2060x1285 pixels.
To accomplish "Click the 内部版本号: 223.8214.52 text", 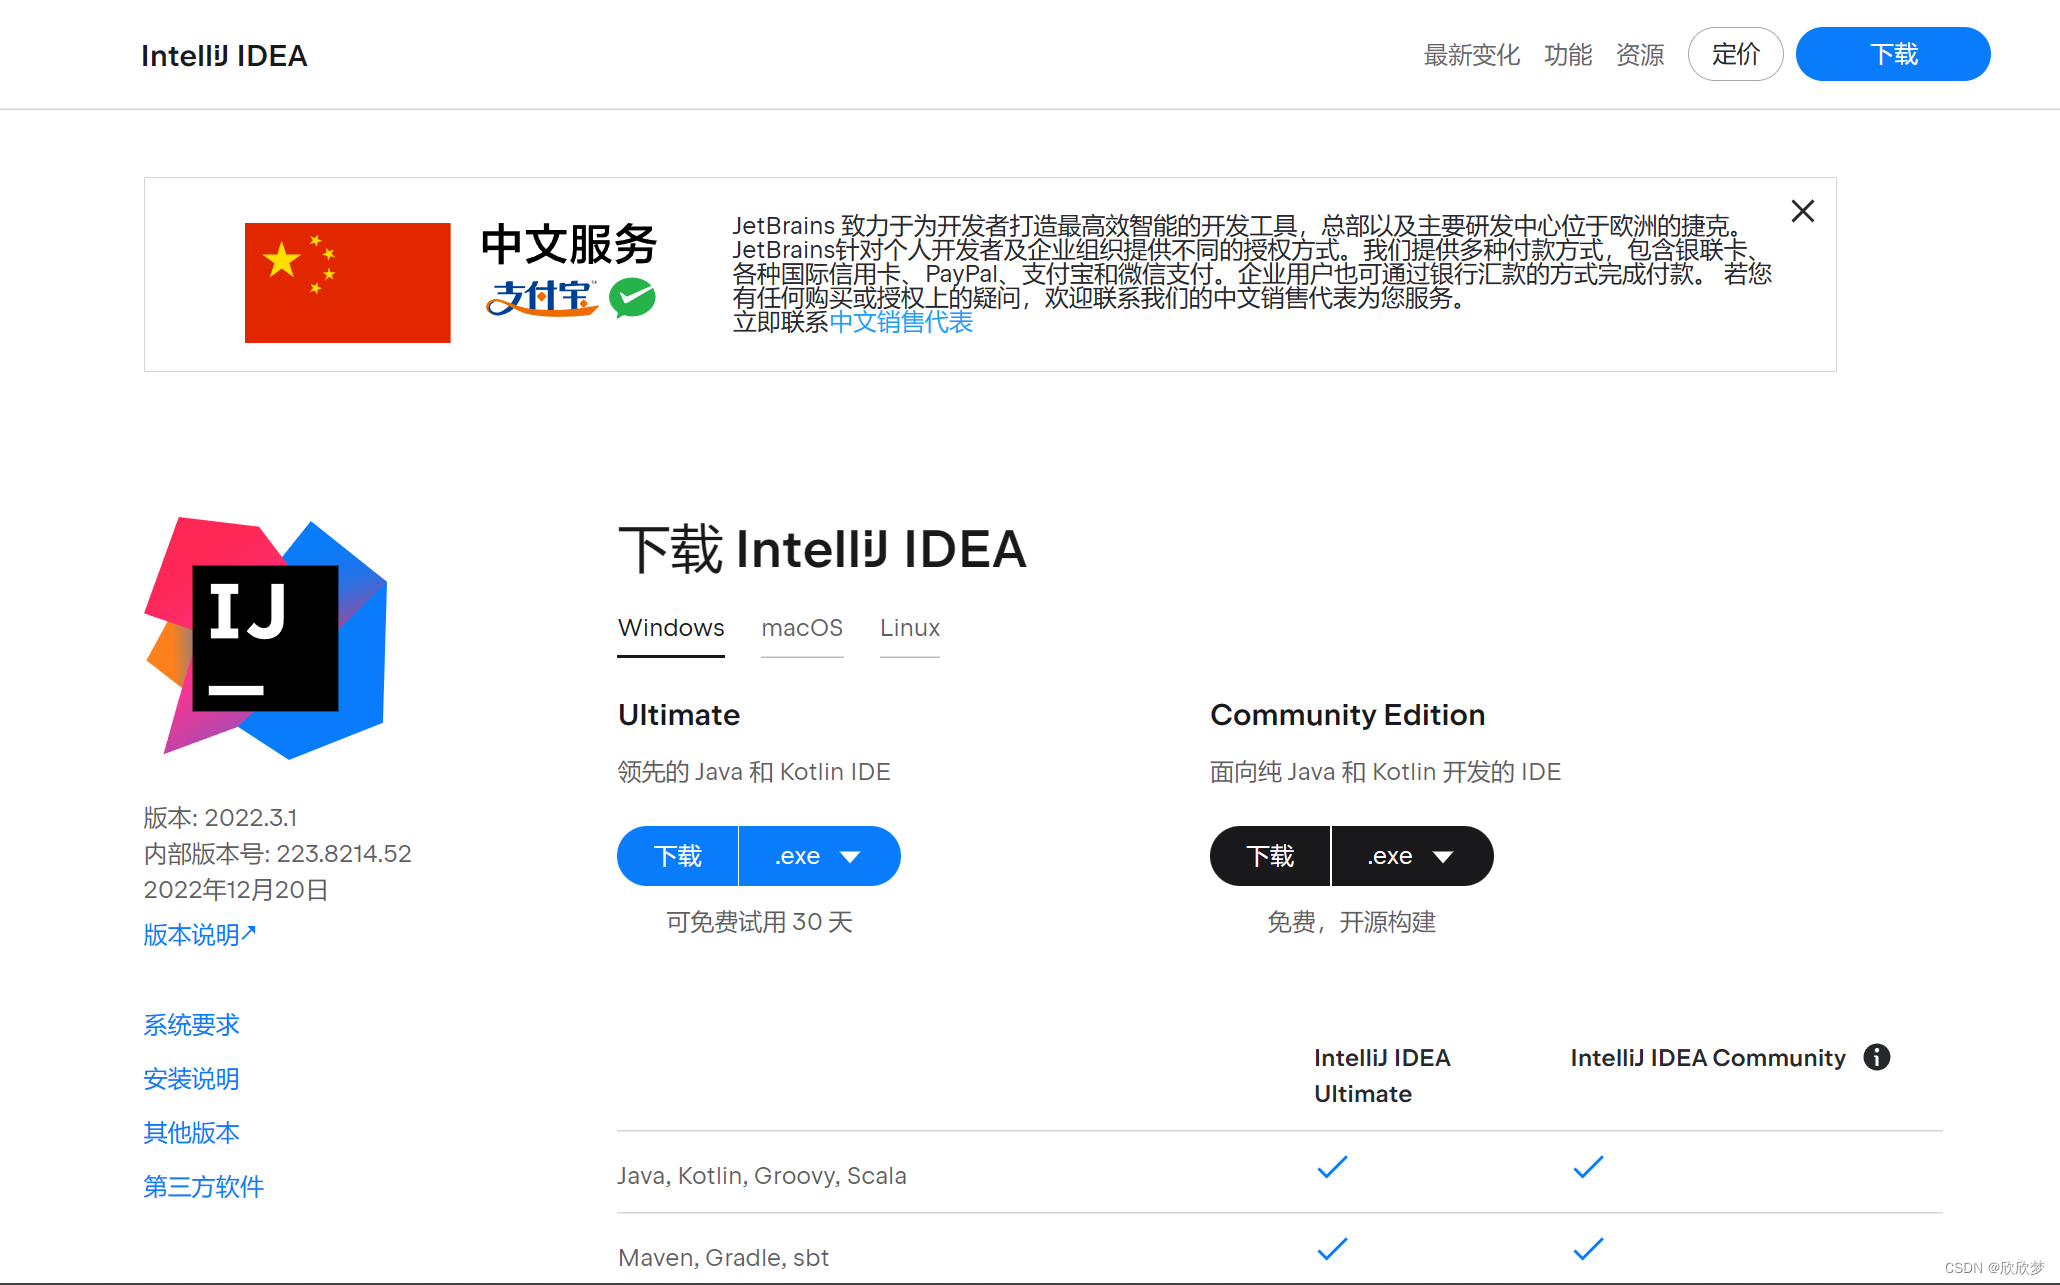I will (x=277, y=854).
